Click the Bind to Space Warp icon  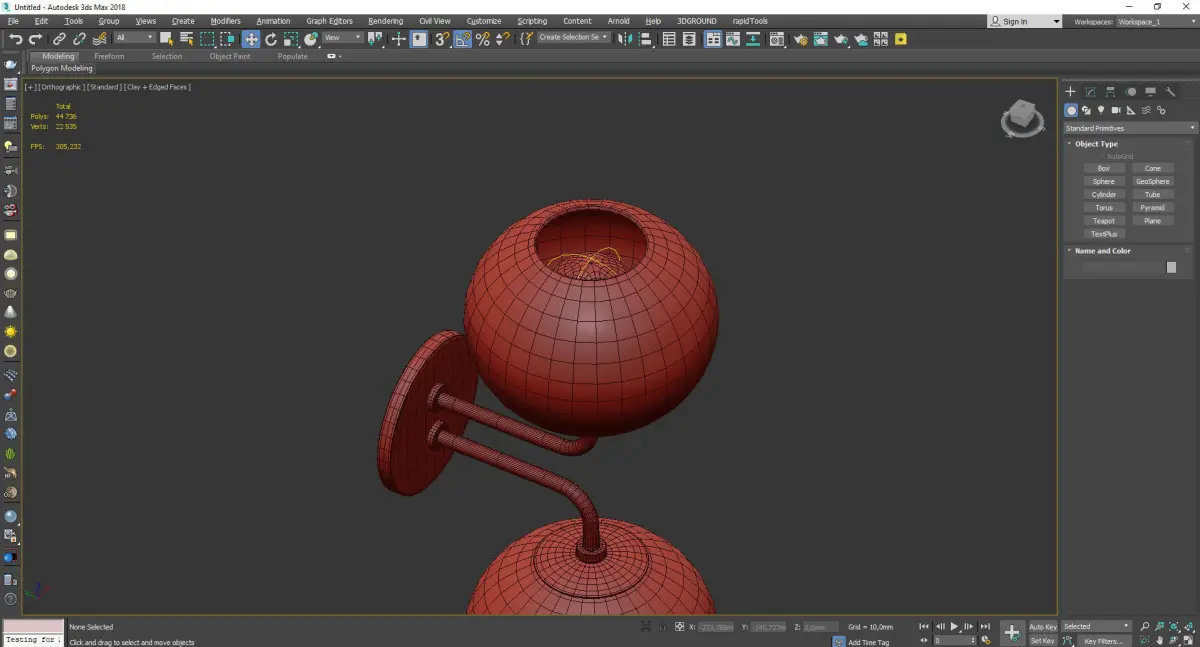point(99,39)
